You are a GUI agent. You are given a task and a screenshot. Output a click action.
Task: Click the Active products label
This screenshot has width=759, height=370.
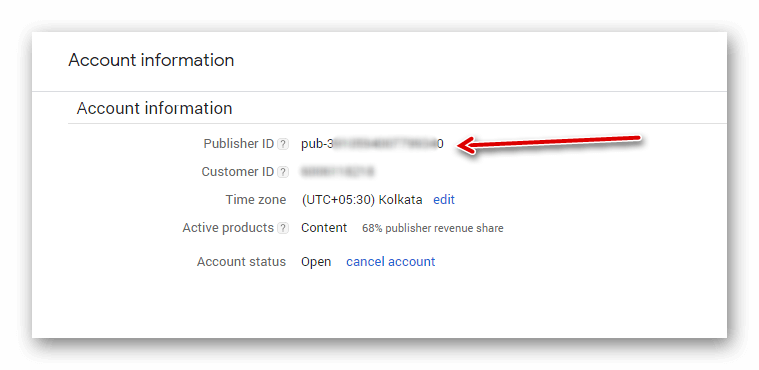coord(228,228)
